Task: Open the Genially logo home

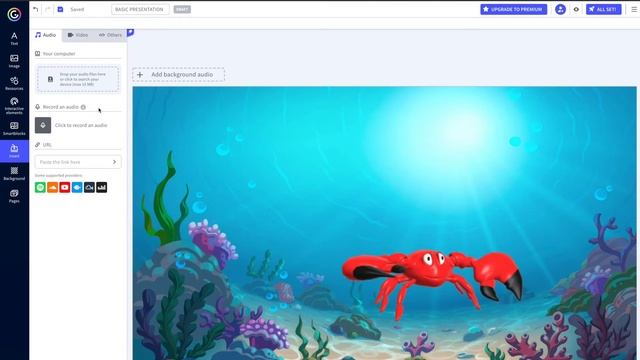Action: coord(14,14)
